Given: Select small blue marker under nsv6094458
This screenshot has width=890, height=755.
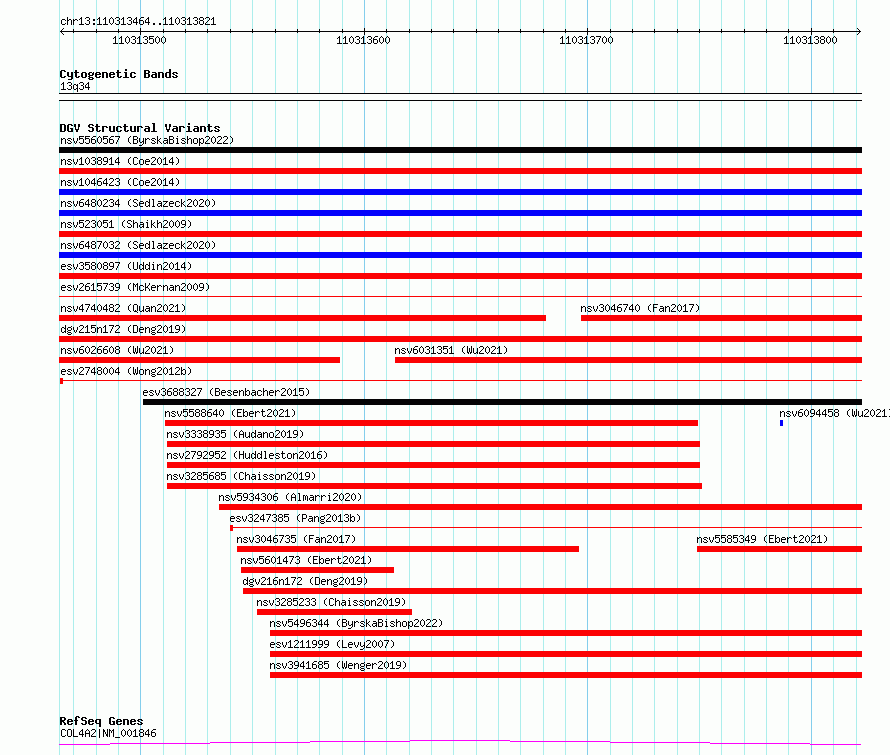Looking at the screenshot, I should (x=782, y=423).
